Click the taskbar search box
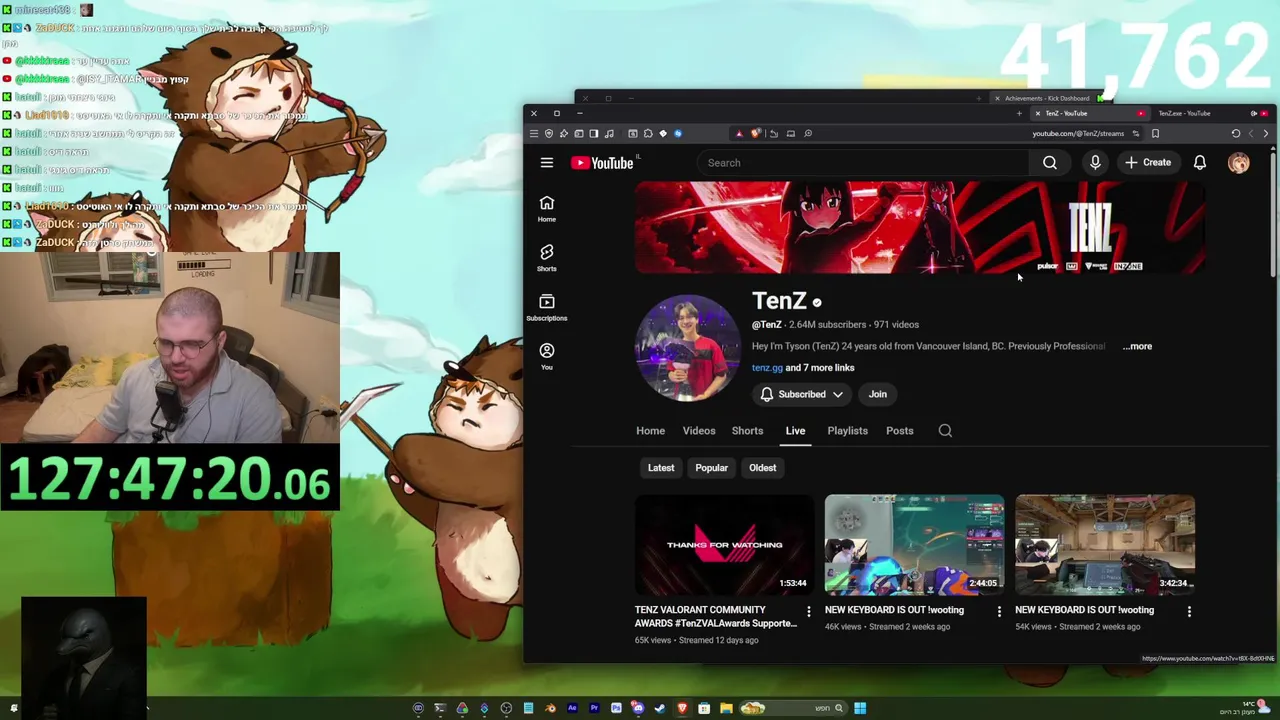The width and height of the screenshot is (1280, 720). [x=794, y=708]
